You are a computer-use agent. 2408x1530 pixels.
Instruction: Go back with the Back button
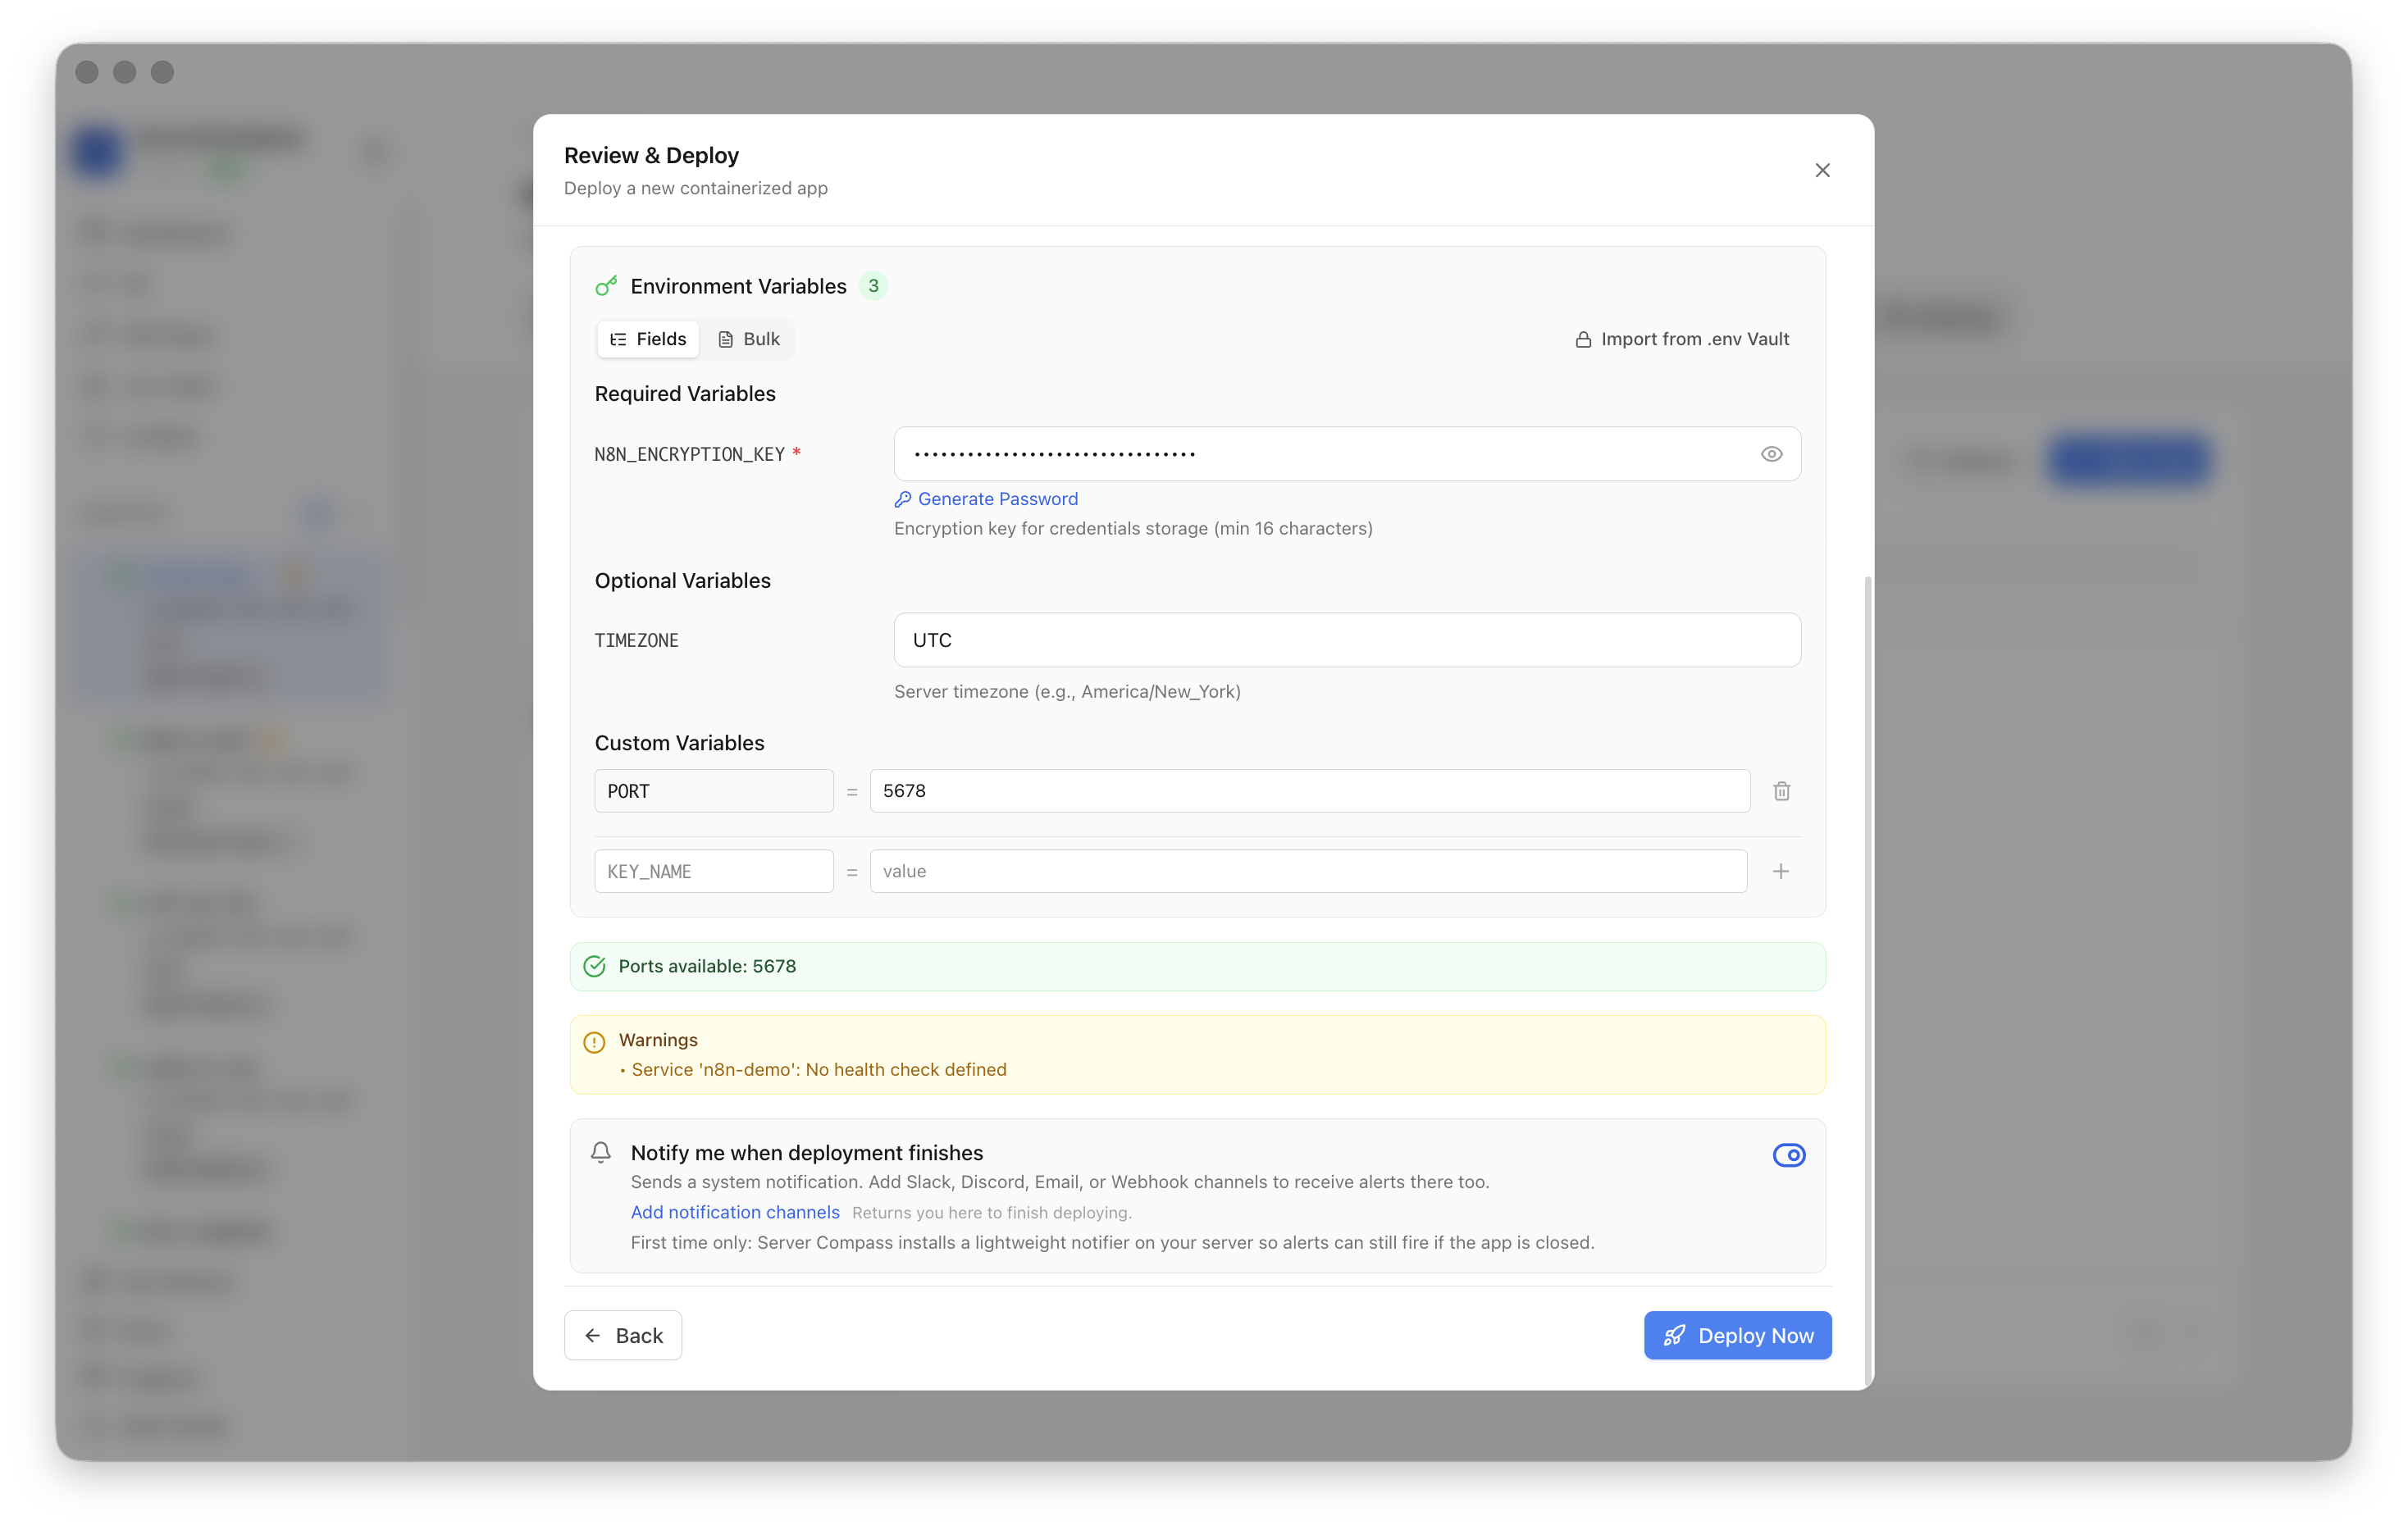(x=623, y=1335)
